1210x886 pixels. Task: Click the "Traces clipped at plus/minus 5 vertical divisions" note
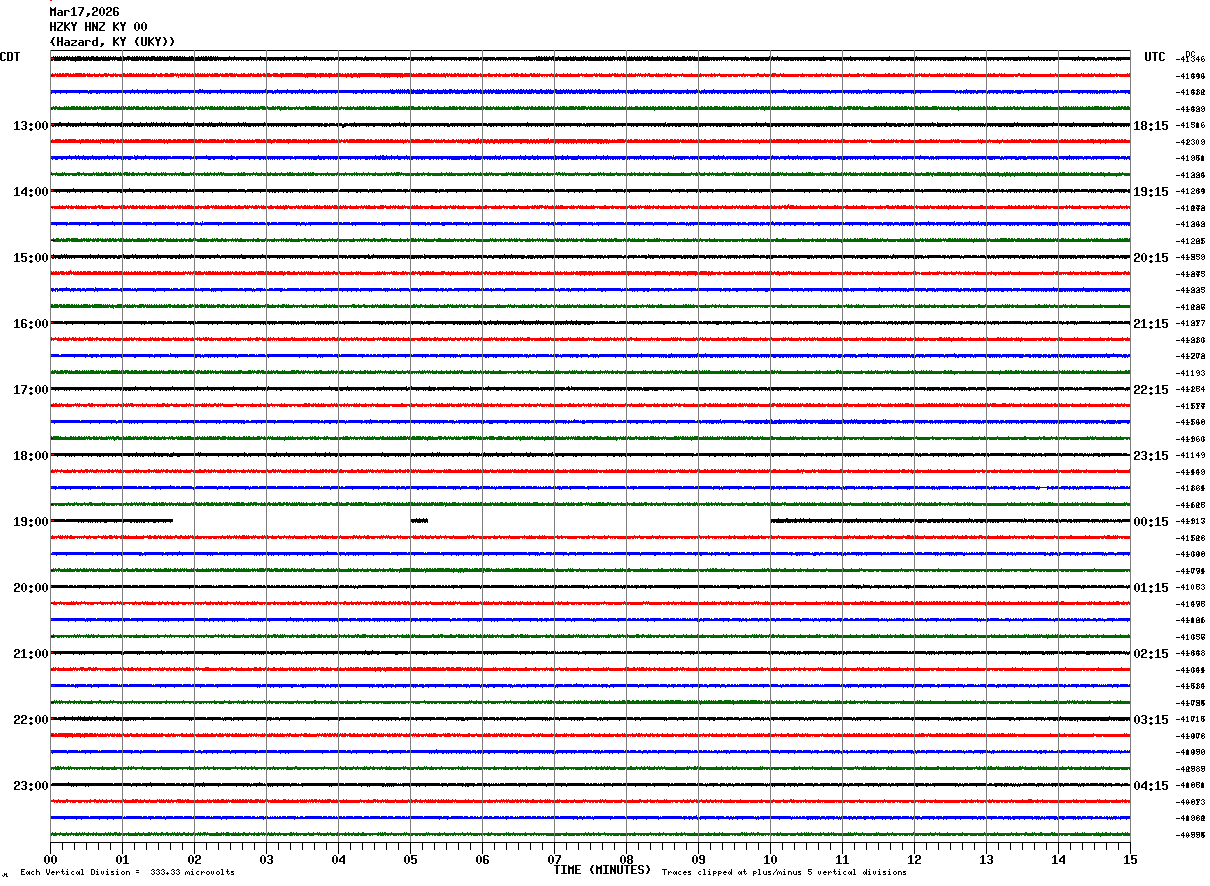(x=784, y=873)
